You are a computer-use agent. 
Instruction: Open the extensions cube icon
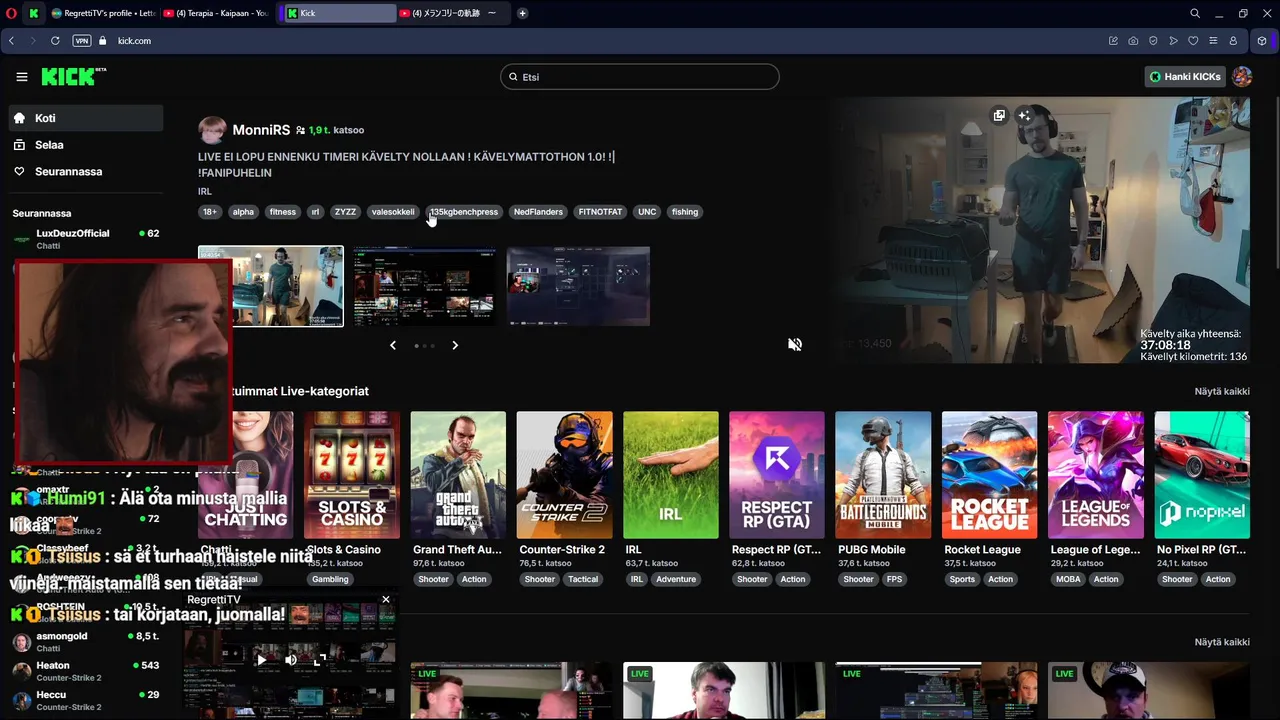tap(1262, 41)
